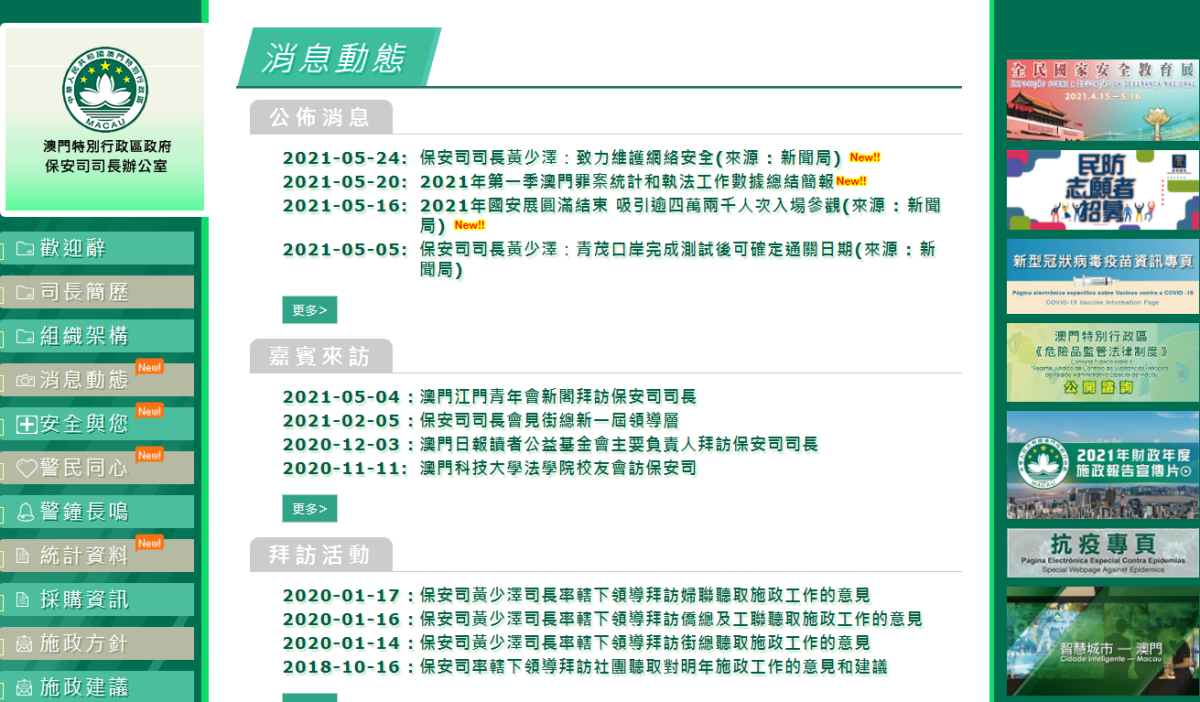
Task: Click the document icon beside 統計資料
Action: point(24,557)
